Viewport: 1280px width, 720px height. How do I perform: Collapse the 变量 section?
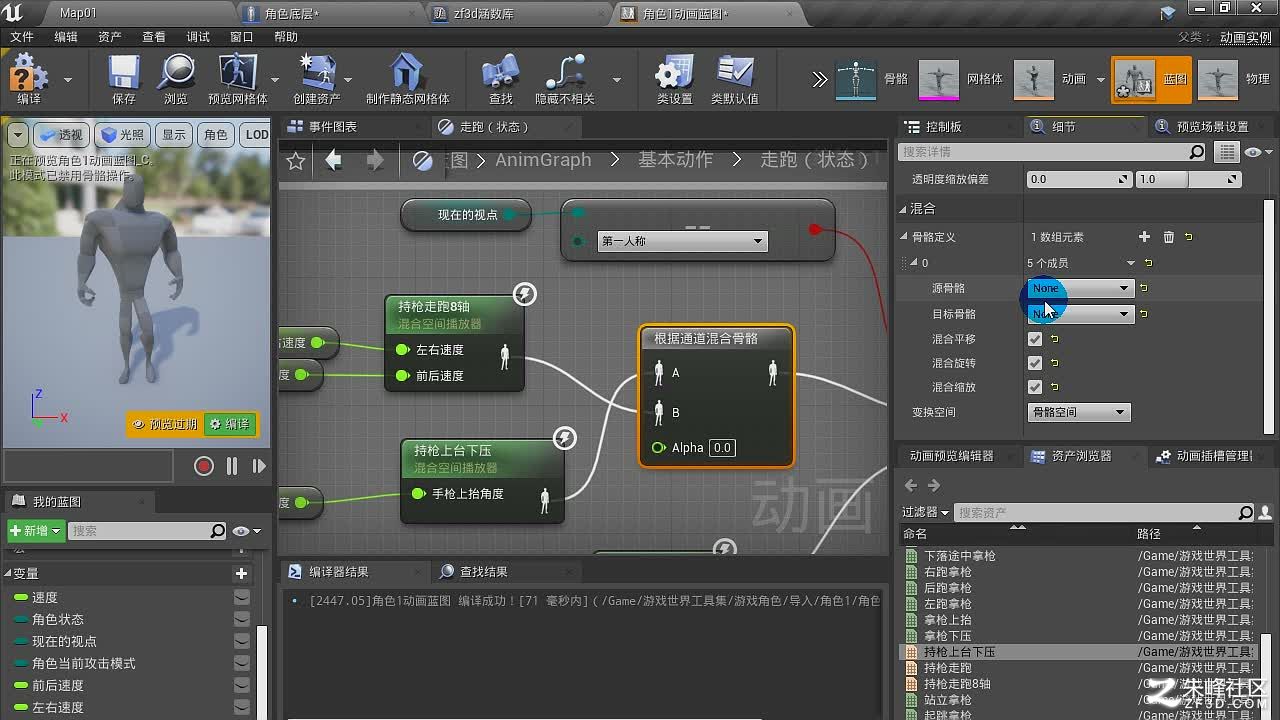(8, 573)
